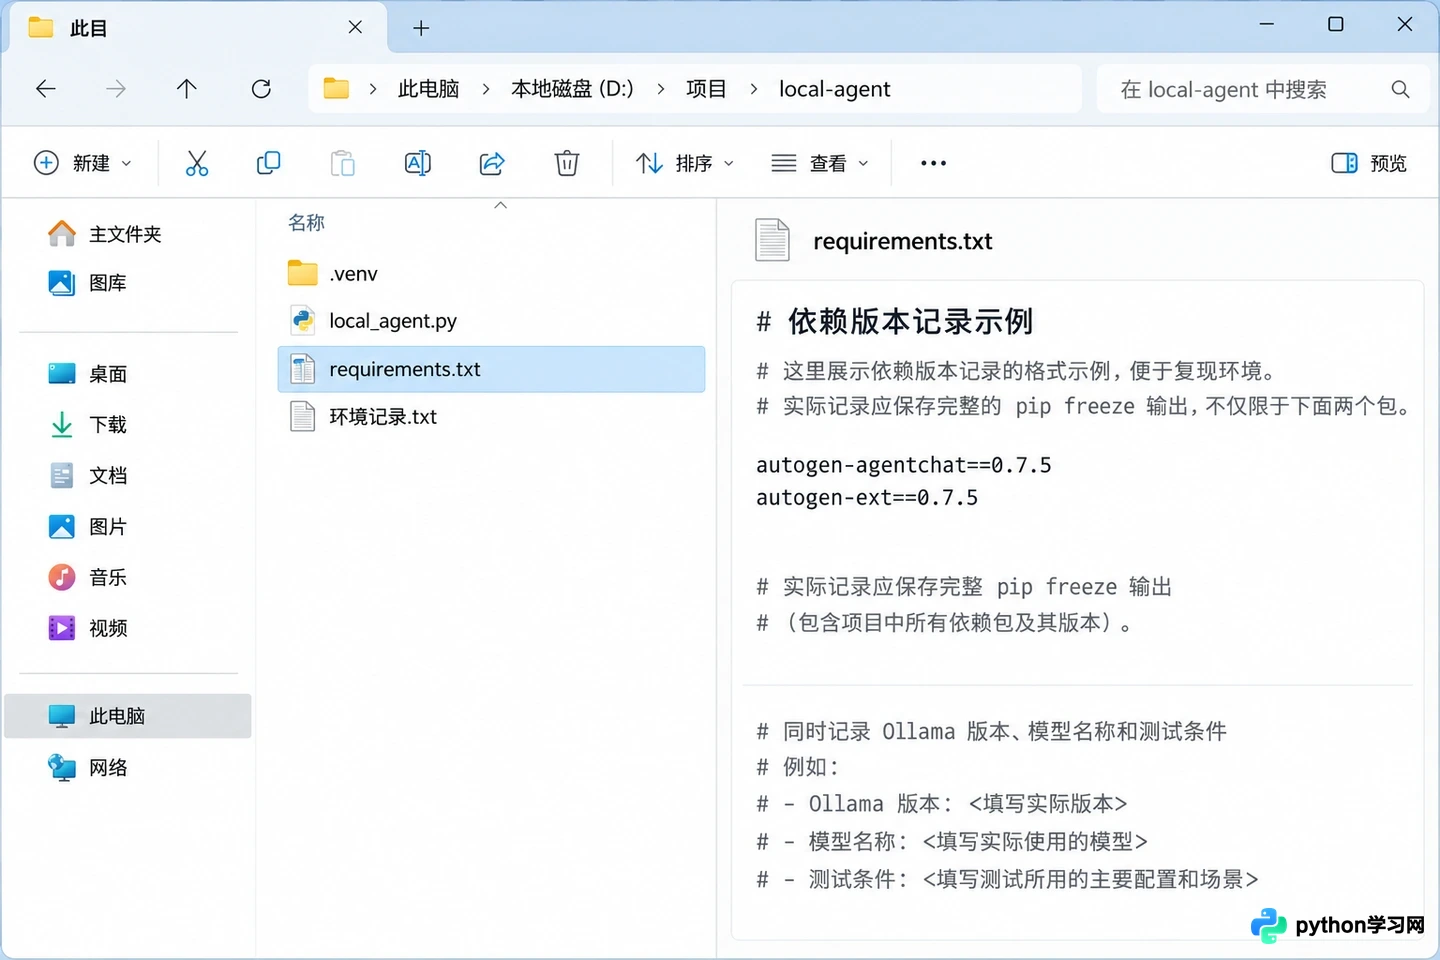
Task: Select requirements.txt in file list
Action: click(491, 369)
